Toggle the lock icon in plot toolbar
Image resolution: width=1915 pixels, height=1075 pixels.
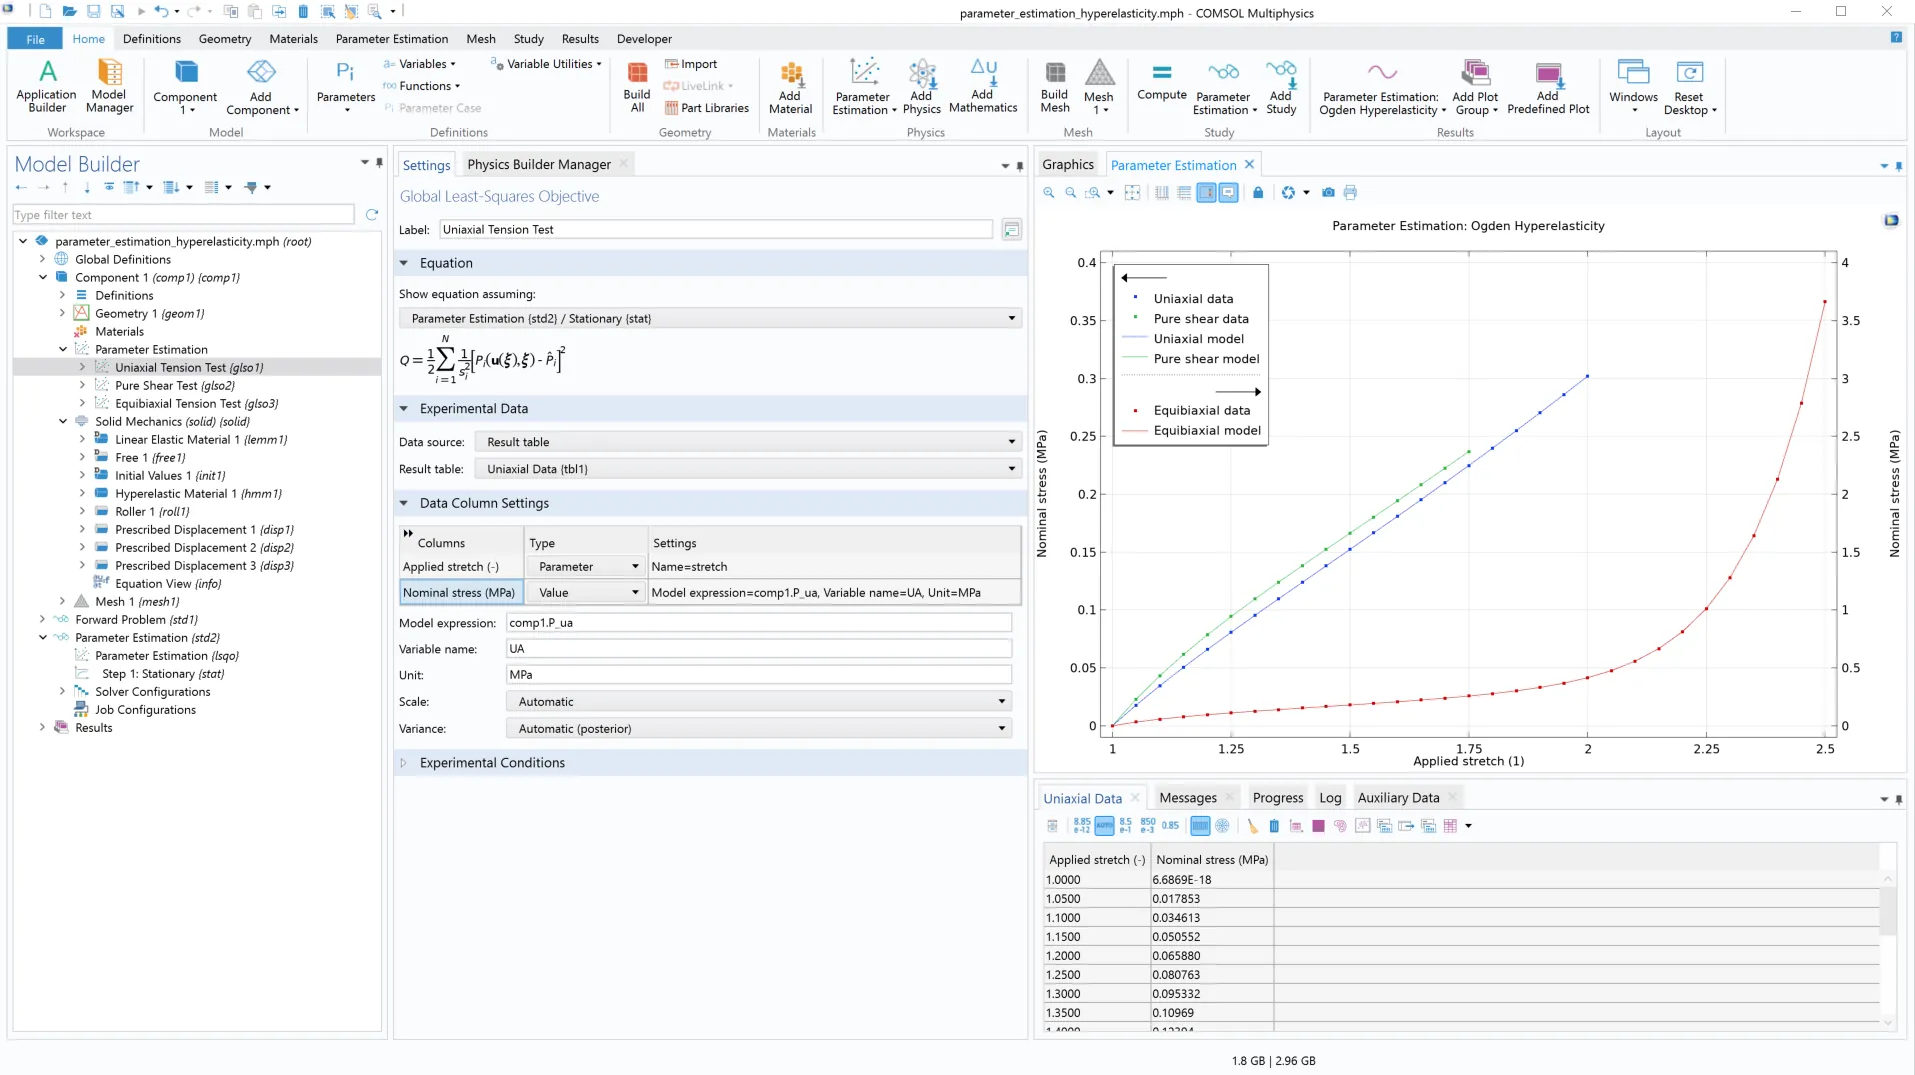(x=1258, y=192)
